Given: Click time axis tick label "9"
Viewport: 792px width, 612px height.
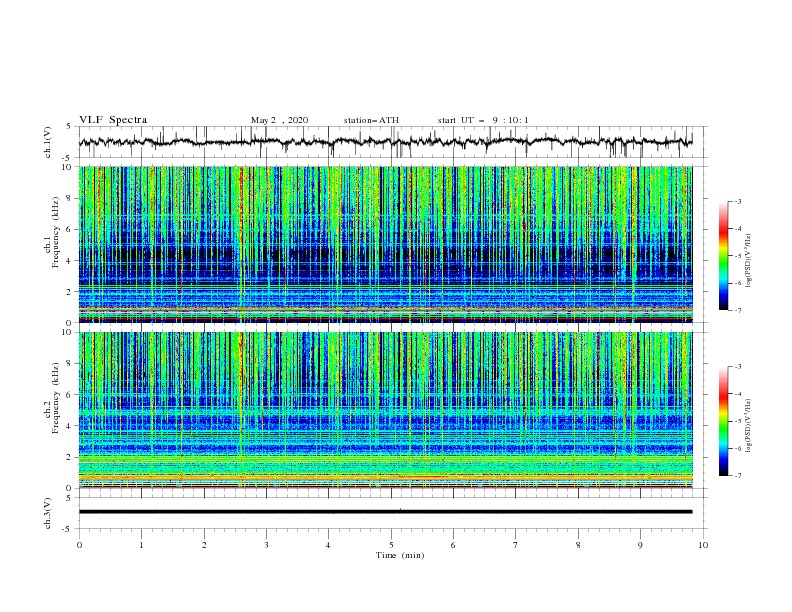Looking at the screenshot, I should [640, 545].
